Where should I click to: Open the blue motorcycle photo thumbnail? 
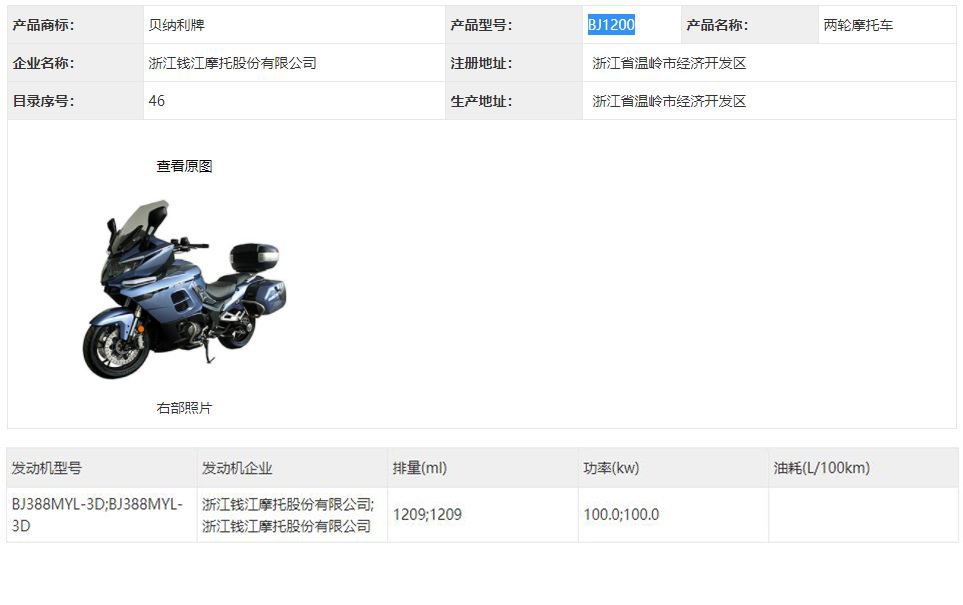click(x=184, y=289)
